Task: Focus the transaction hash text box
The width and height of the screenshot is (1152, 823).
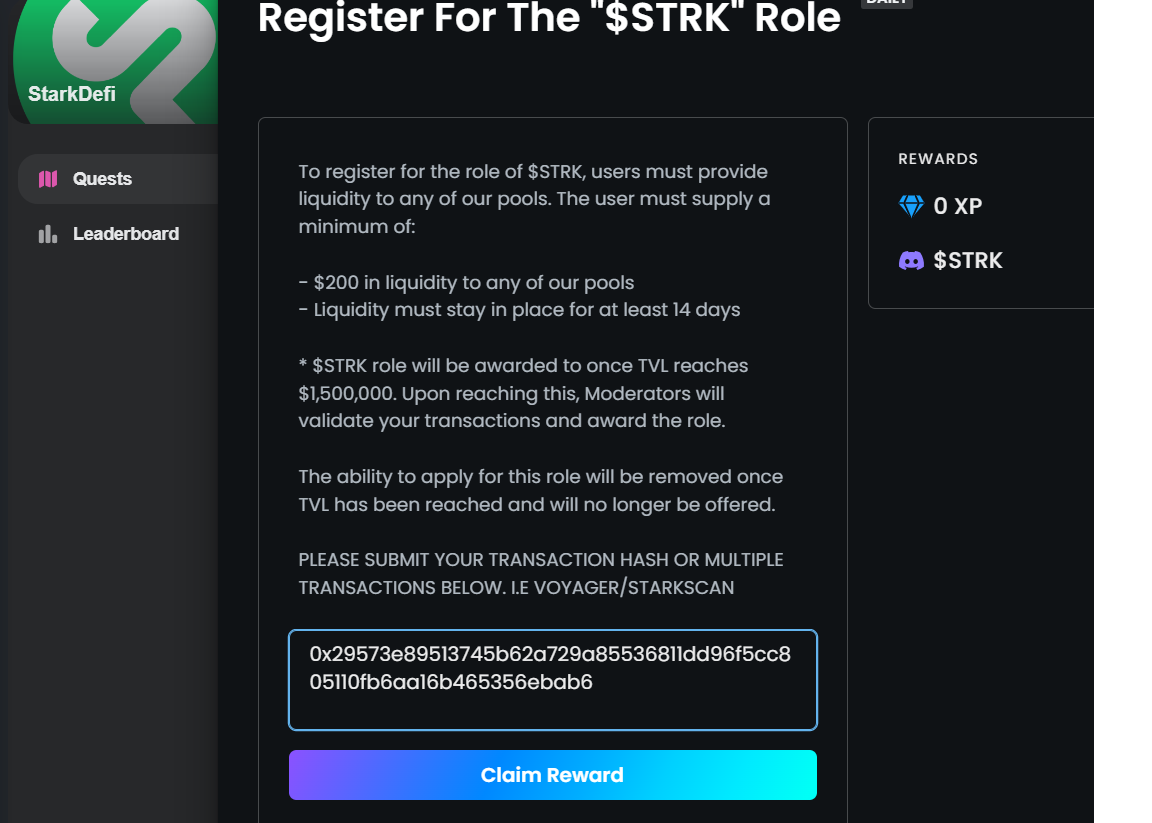Action: pos(552,680)
